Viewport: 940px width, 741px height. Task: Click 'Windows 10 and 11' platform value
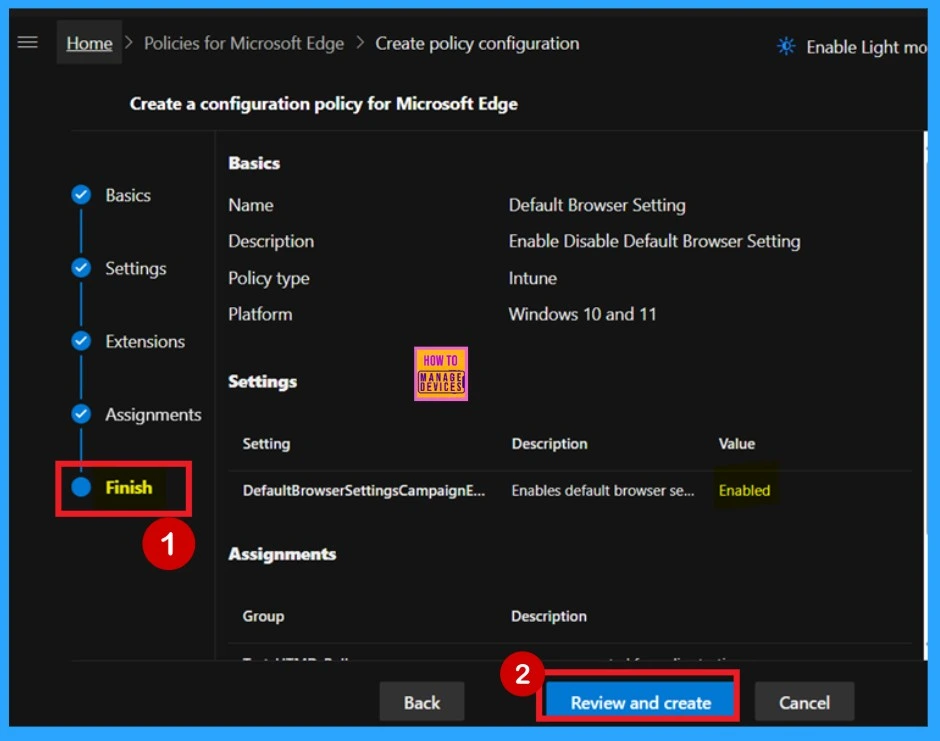click(582, 314)
